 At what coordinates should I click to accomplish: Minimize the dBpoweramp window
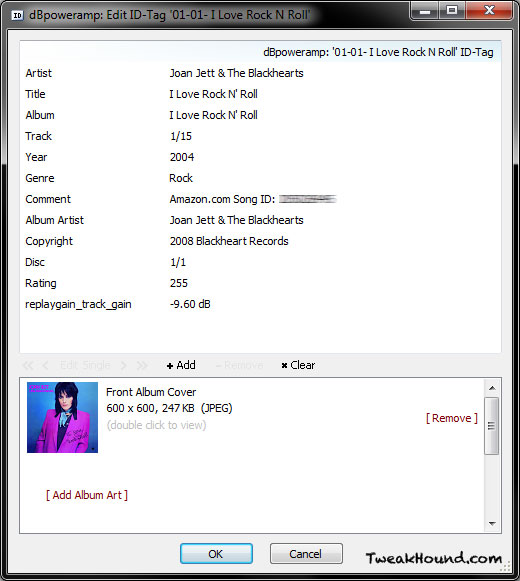[425, 11]
